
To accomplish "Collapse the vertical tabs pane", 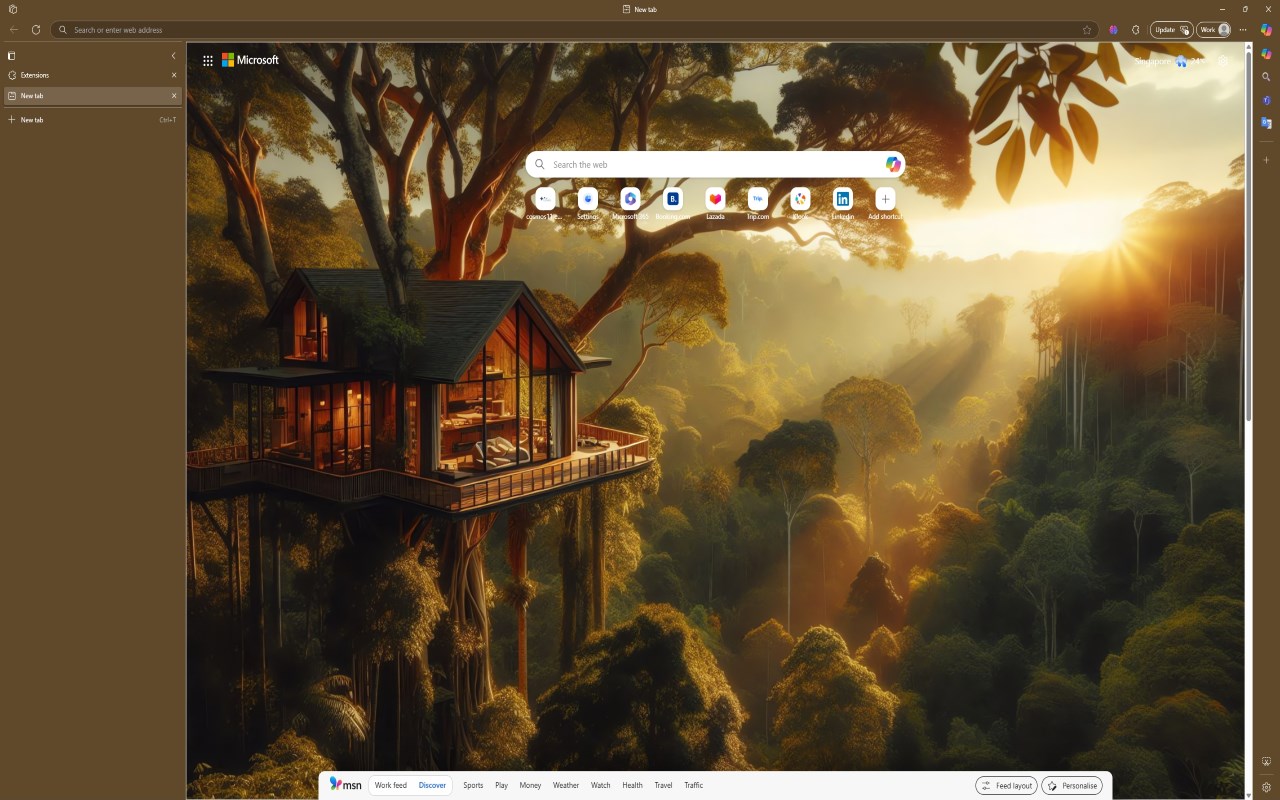I will (x=173, y=56).
